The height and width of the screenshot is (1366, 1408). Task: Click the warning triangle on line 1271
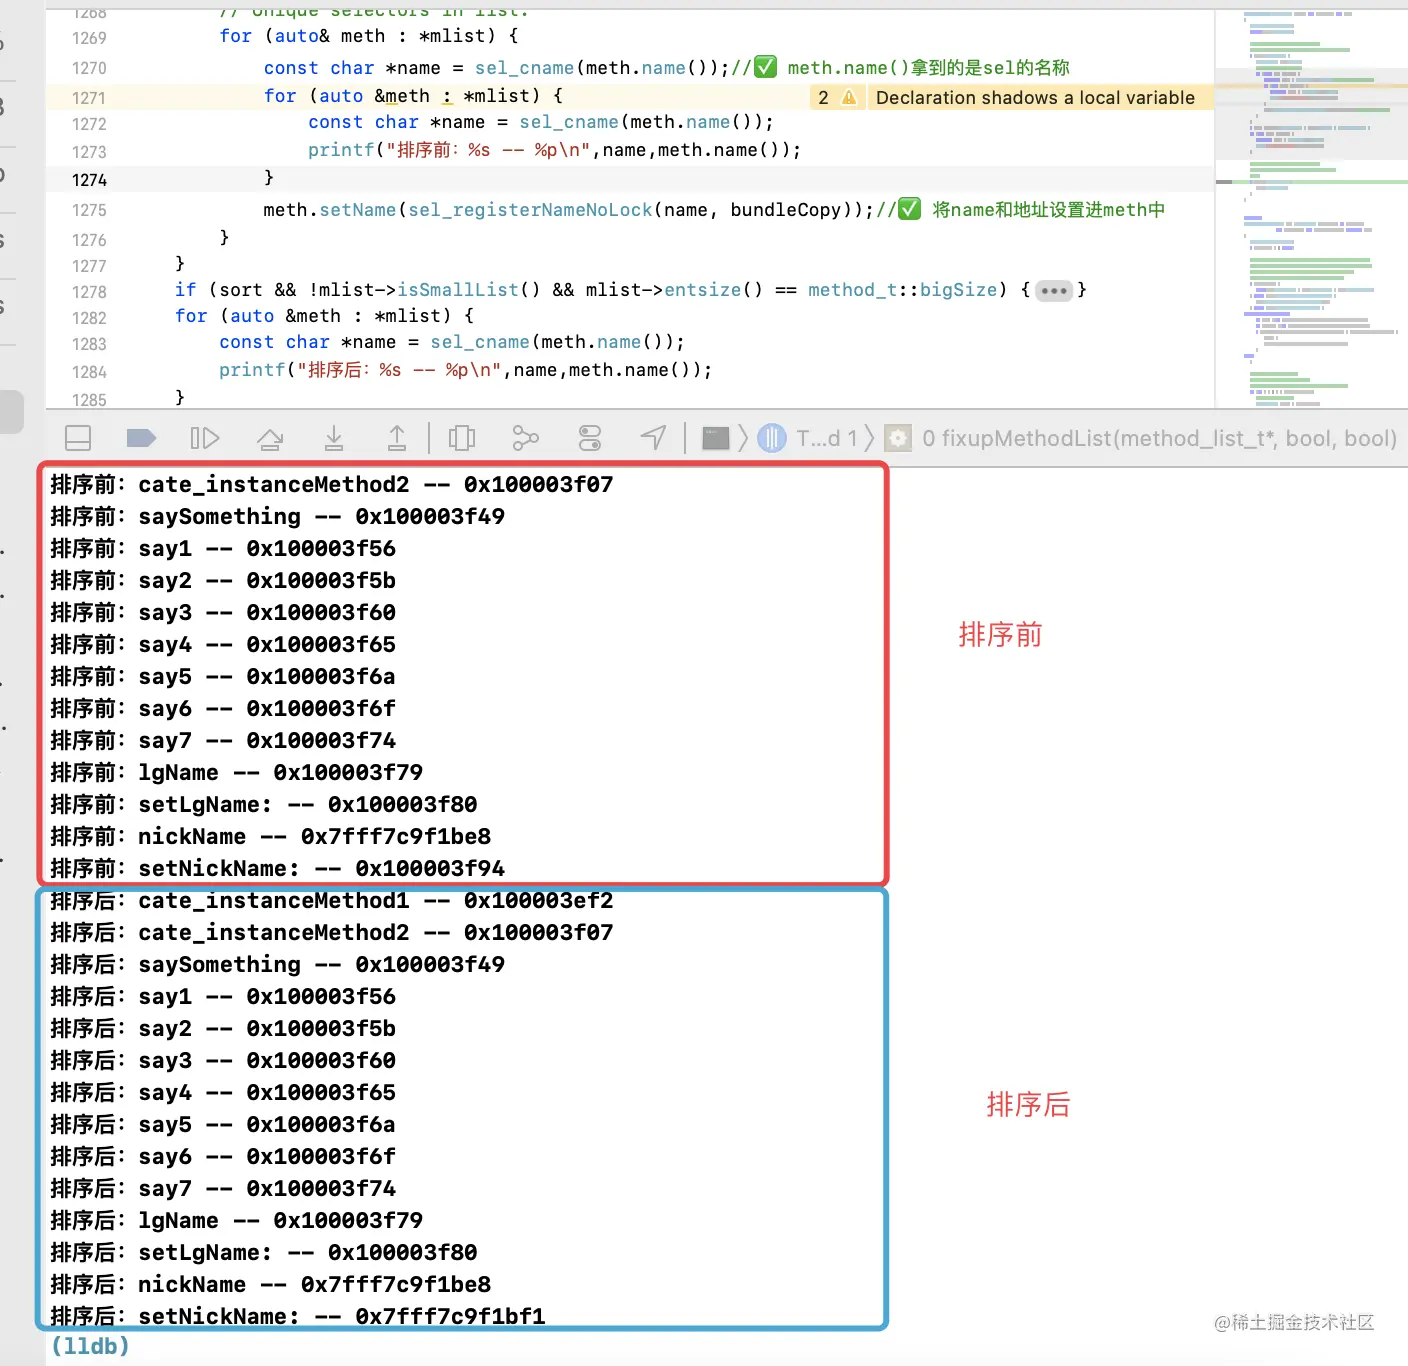coord(849,97)
